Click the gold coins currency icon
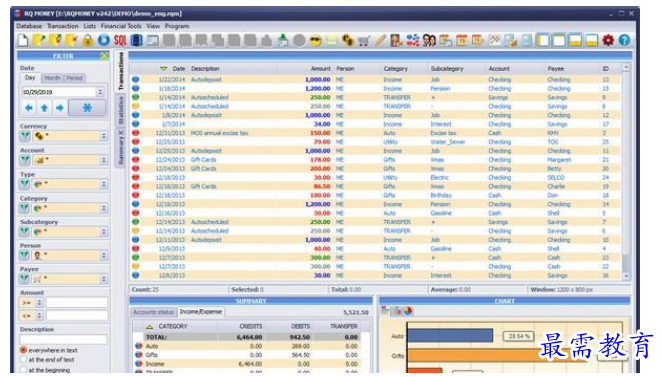 point(347,41)
